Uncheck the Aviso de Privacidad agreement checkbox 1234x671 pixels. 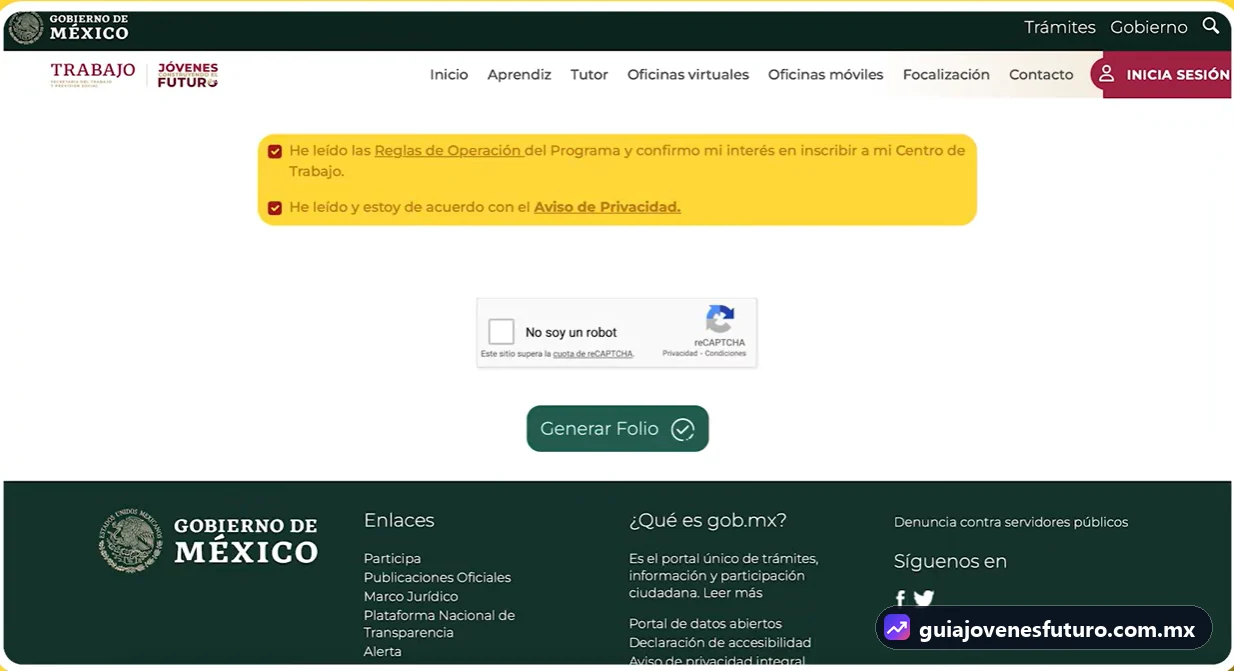pyautogui.click(x=275, y=208)
